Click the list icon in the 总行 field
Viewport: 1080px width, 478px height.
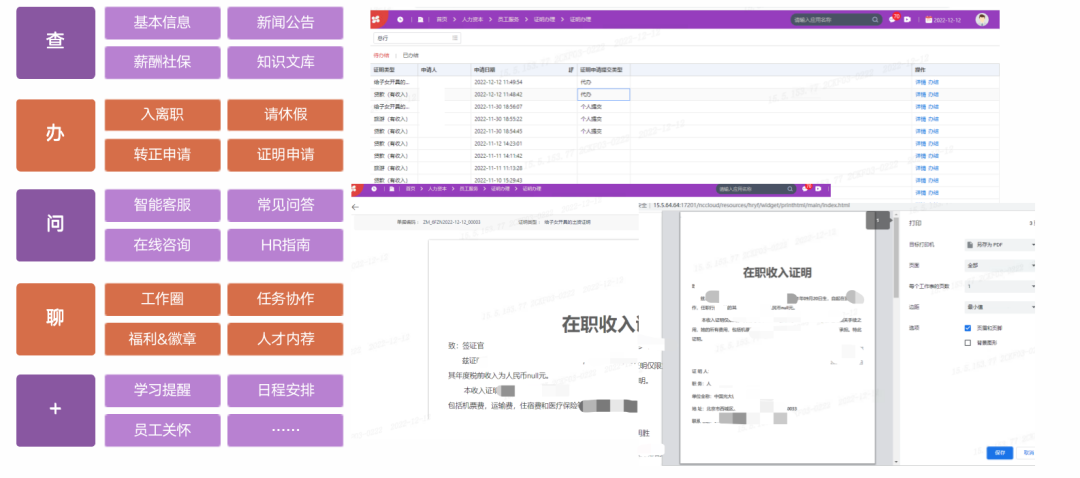[x=456, y=38]
